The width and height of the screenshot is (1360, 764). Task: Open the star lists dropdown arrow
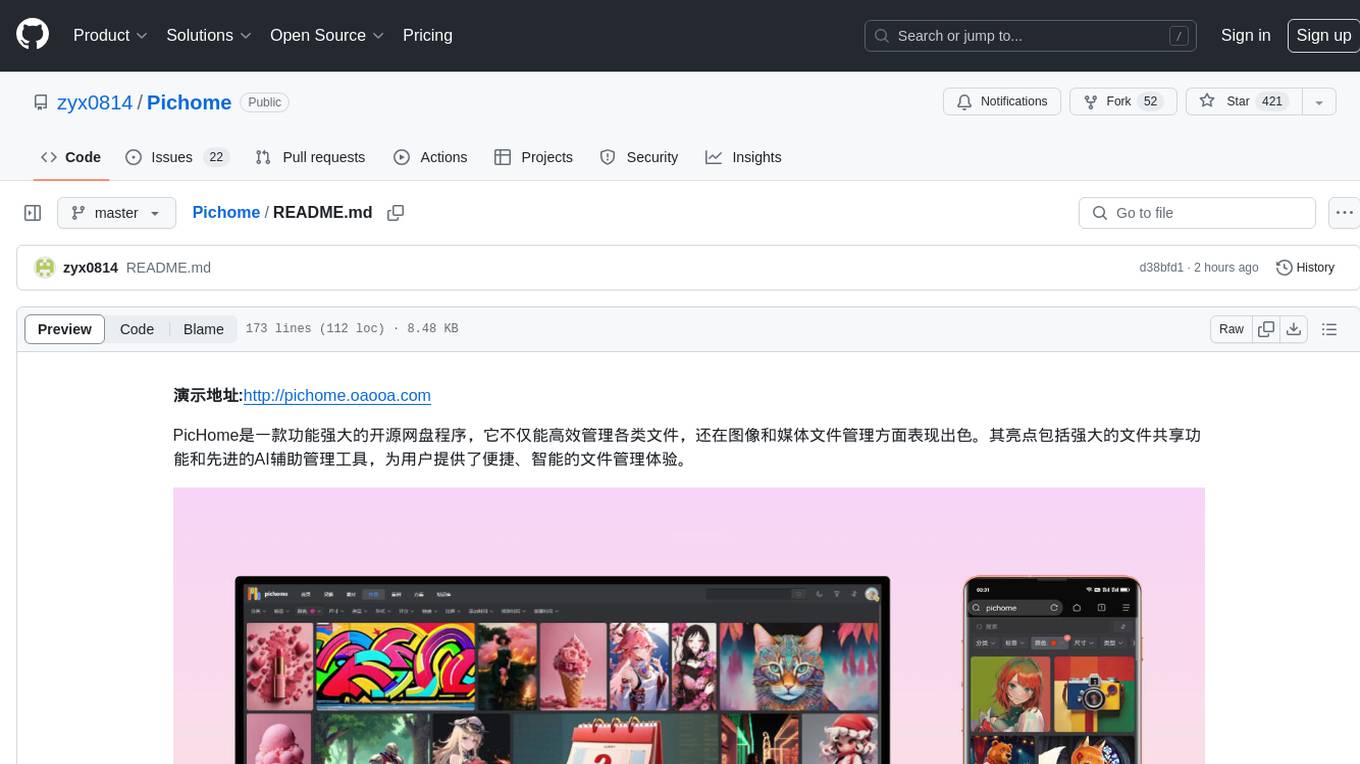point(1319,102)
